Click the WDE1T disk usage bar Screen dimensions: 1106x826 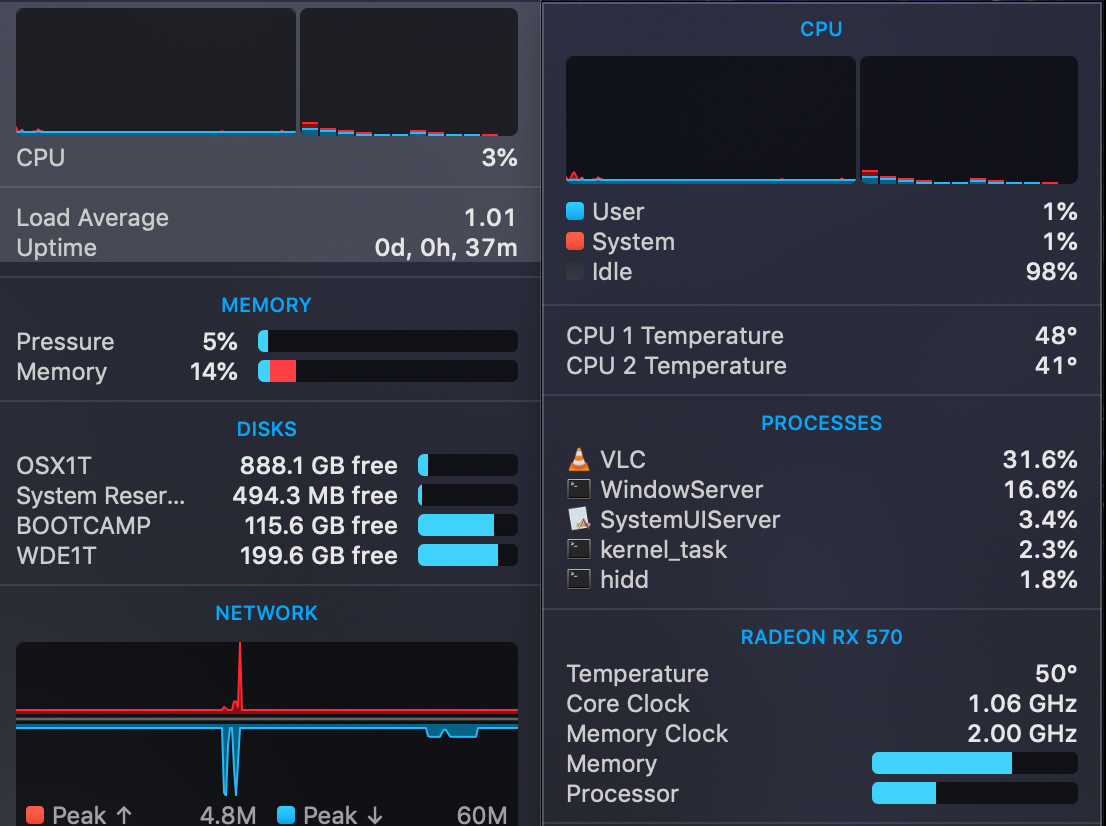click(x=467, y=556)
